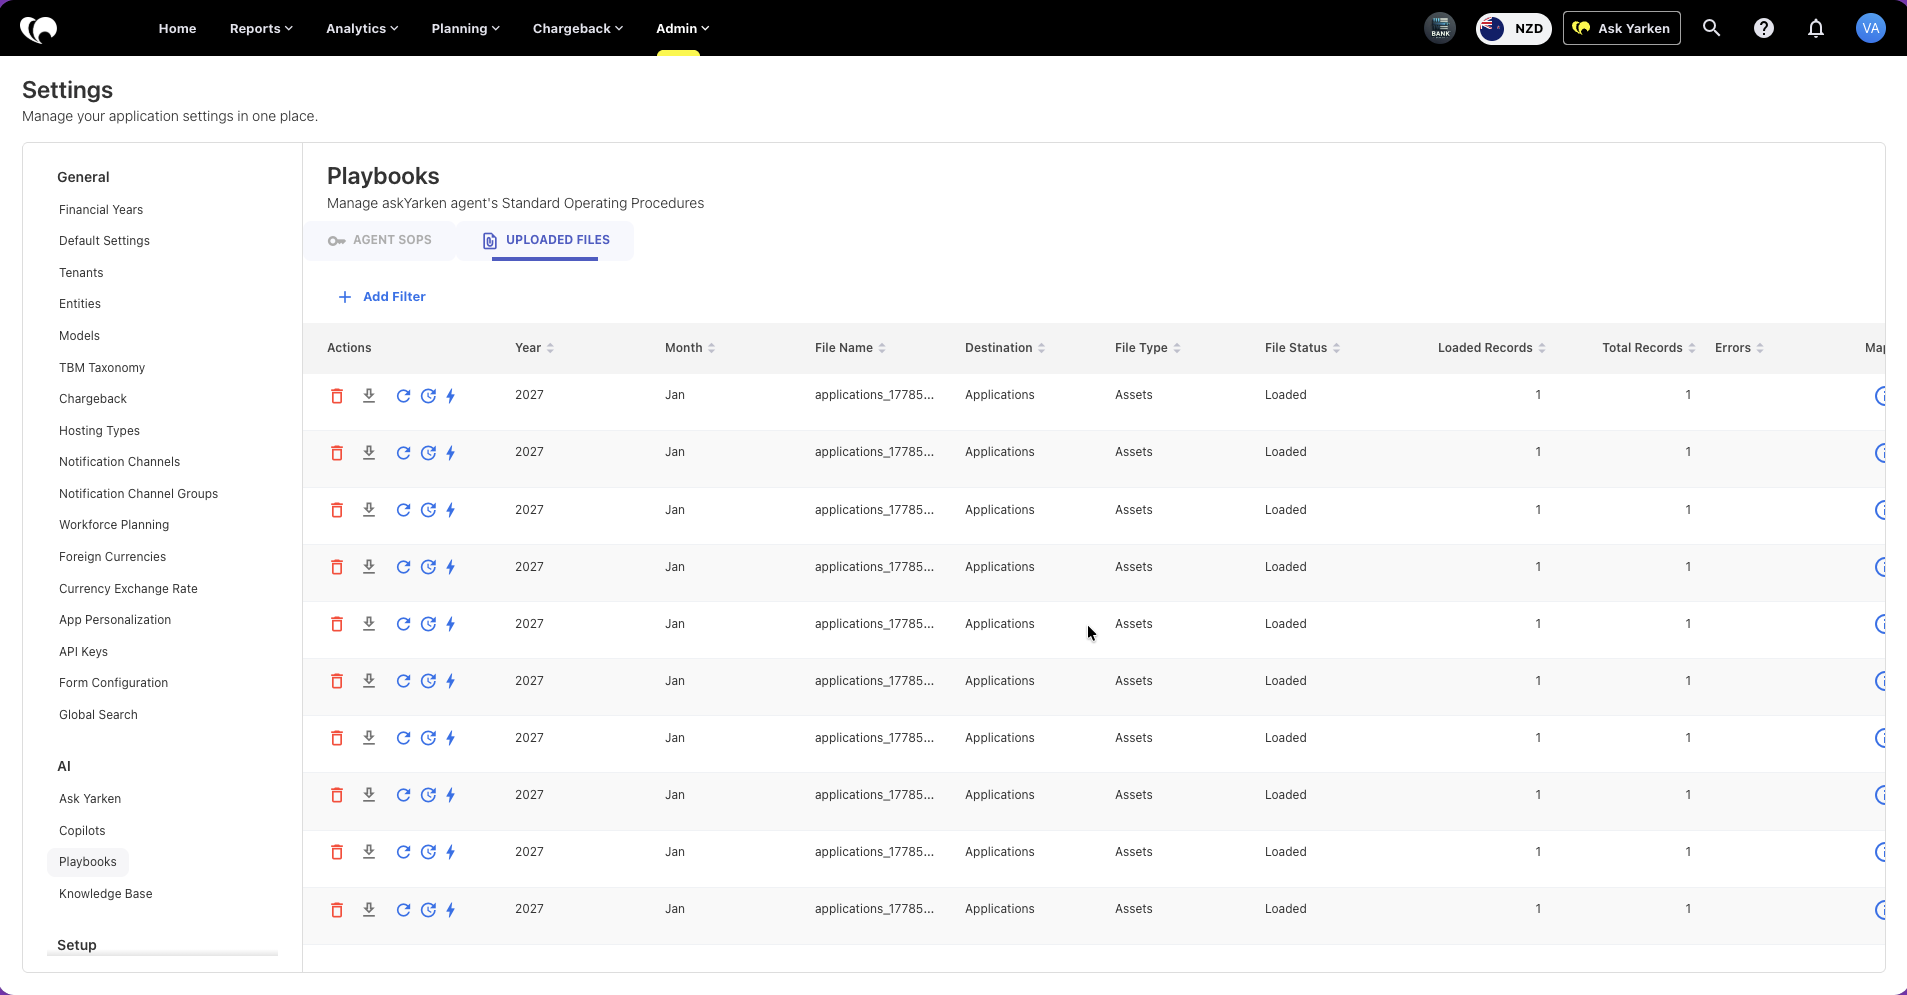Viewport: 1907px width, 995px height.
Task: Open the Chargeback dropdown in the top navigation
Action: click(x=578, y=28)
